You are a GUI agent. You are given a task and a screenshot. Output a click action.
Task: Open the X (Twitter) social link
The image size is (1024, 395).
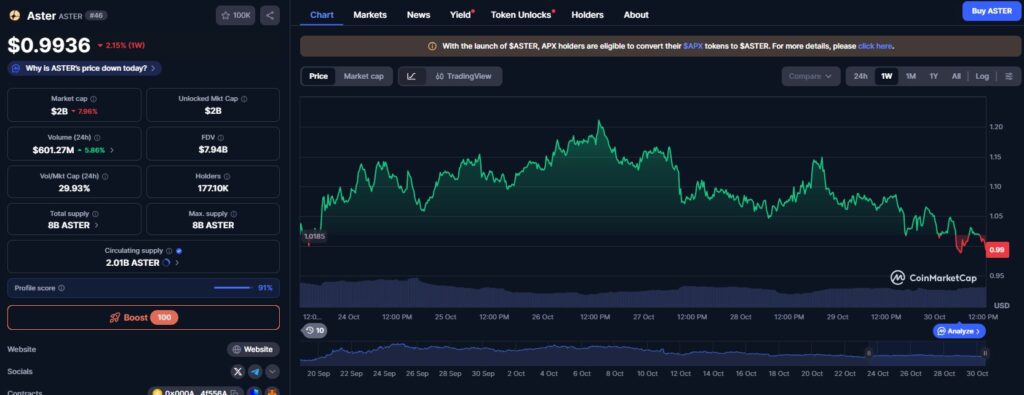pos(238,371)
